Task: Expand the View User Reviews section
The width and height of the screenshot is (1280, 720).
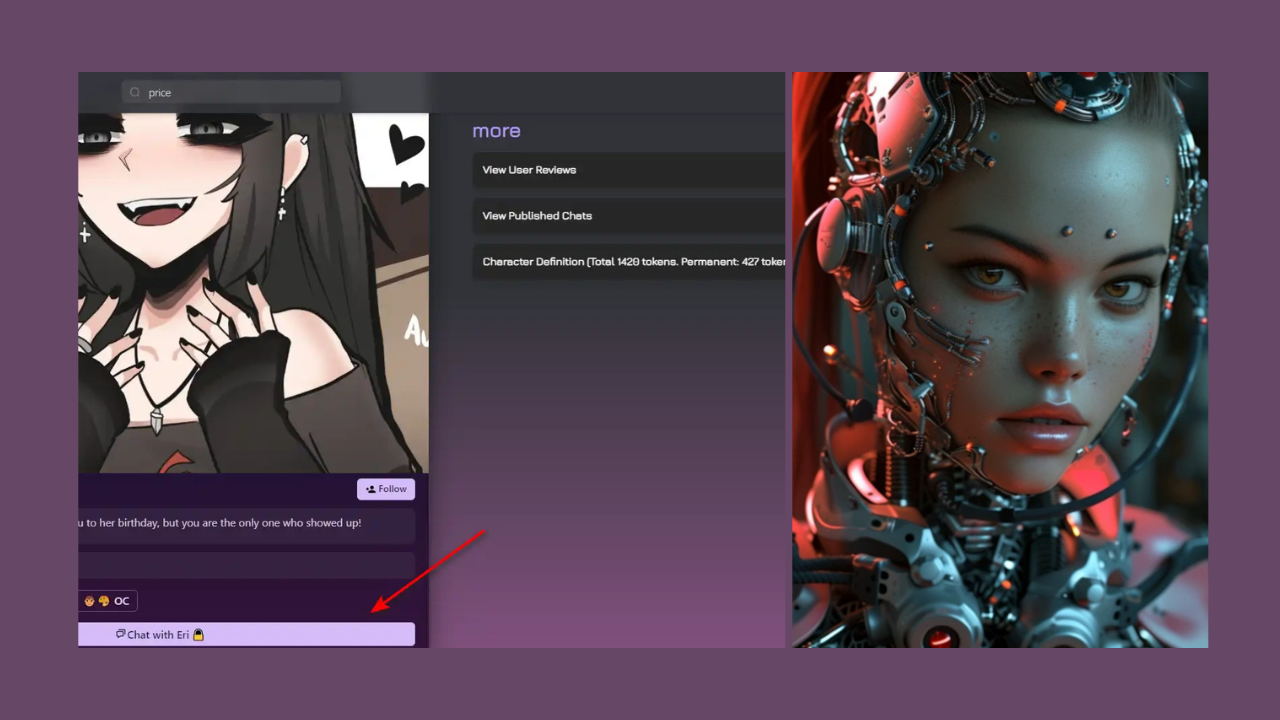Action: [x=628, y=170]
